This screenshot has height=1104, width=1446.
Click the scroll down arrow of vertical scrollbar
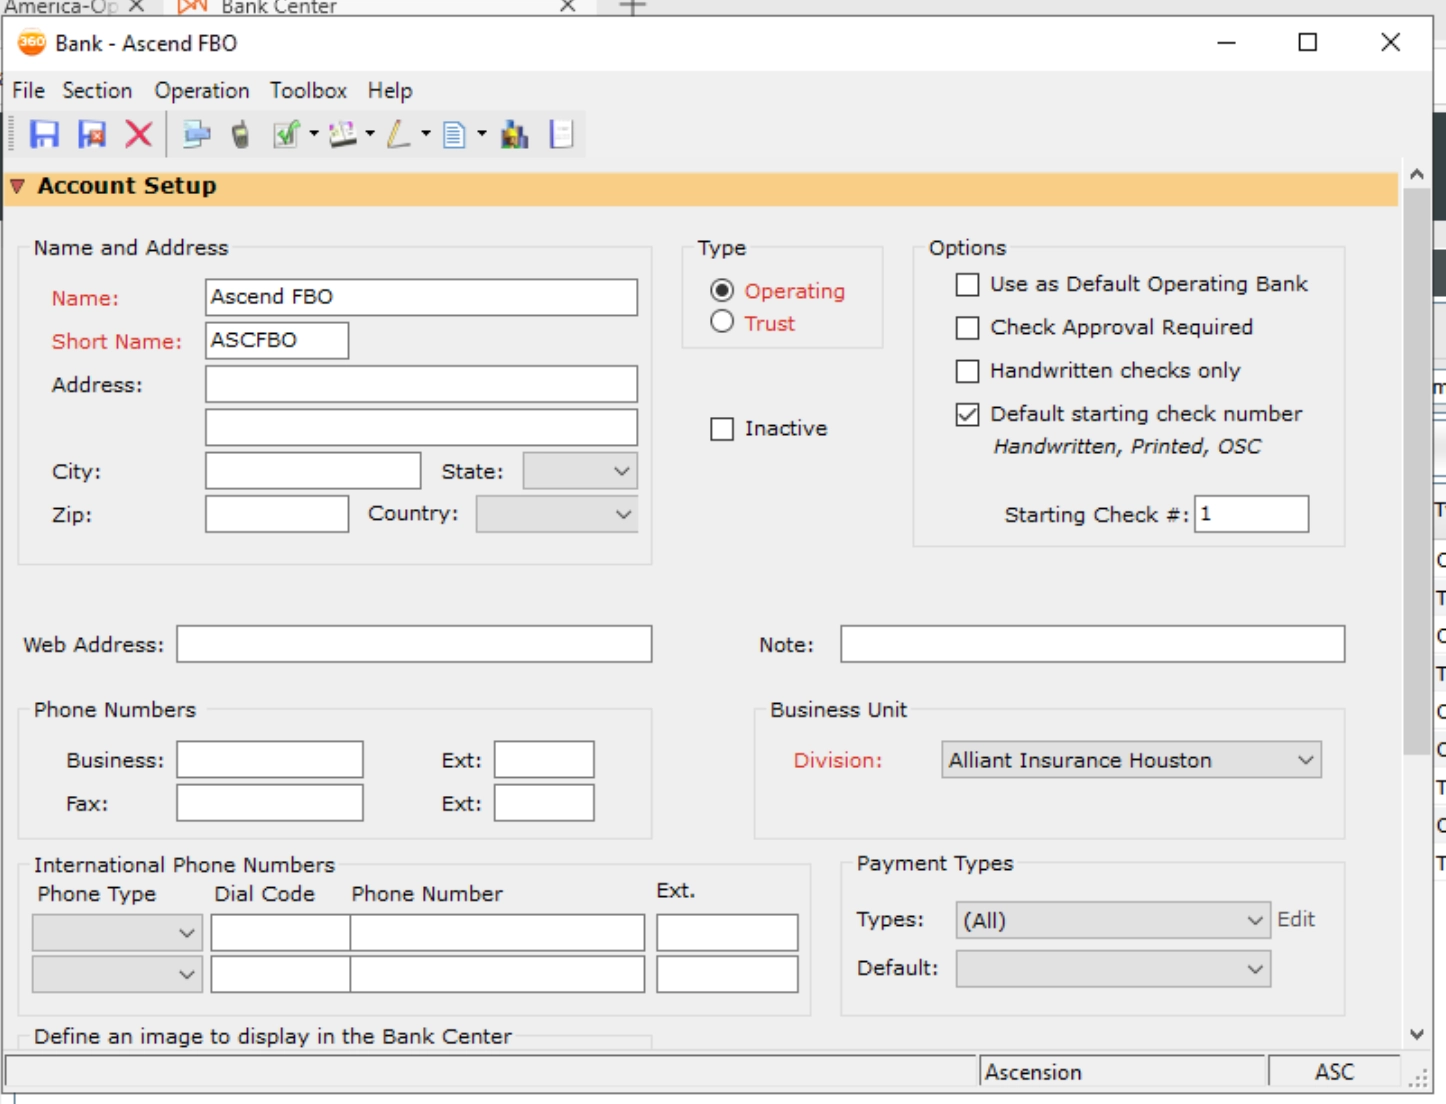tap(1416, 1035)
